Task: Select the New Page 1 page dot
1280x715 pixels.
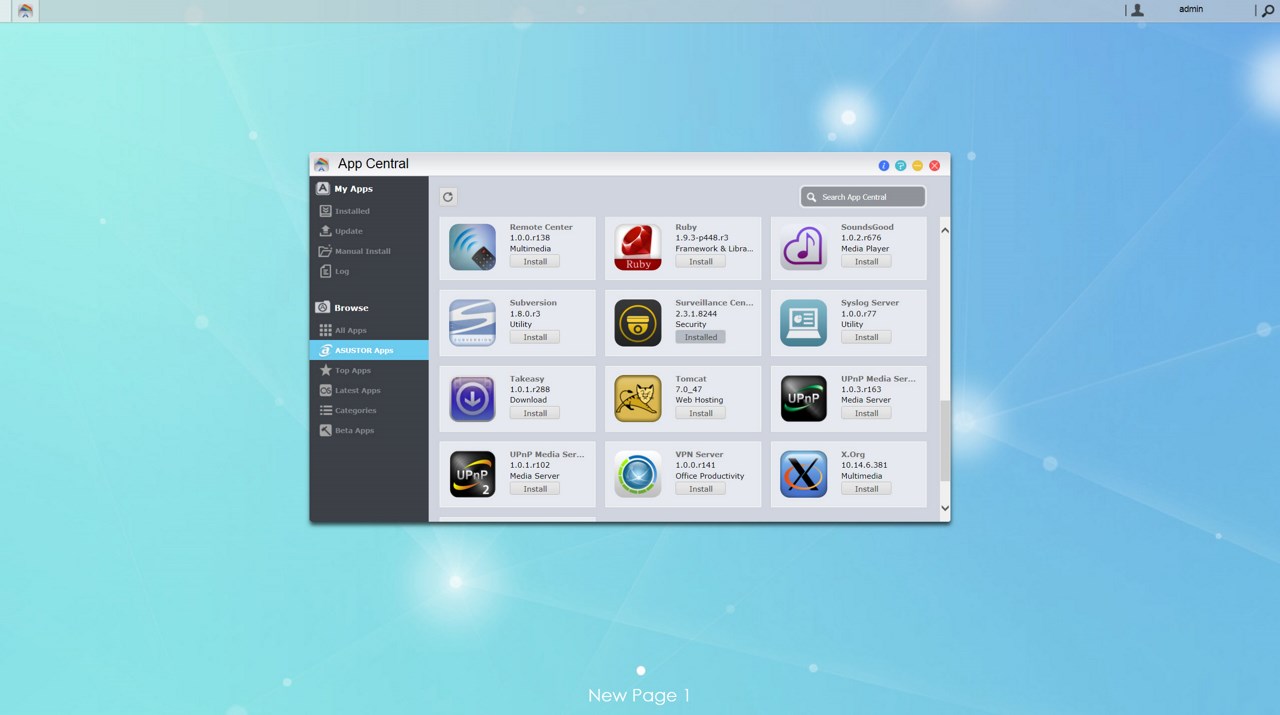Action: click(x=641, y=670)
